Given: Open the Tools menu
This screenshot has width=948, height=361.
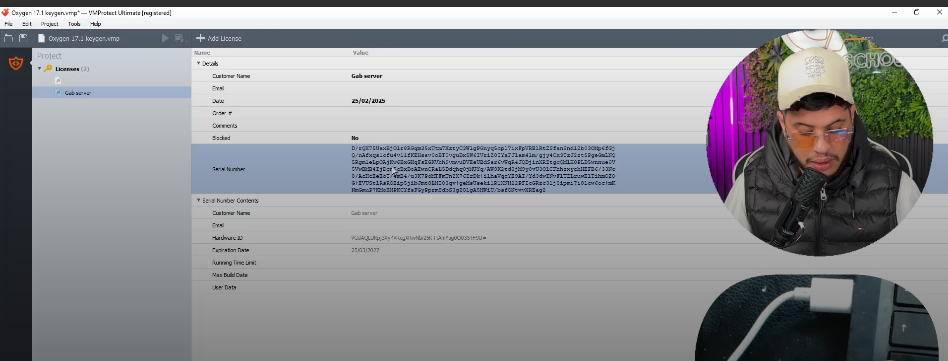Looking at the screenshot, I should 74,24.
